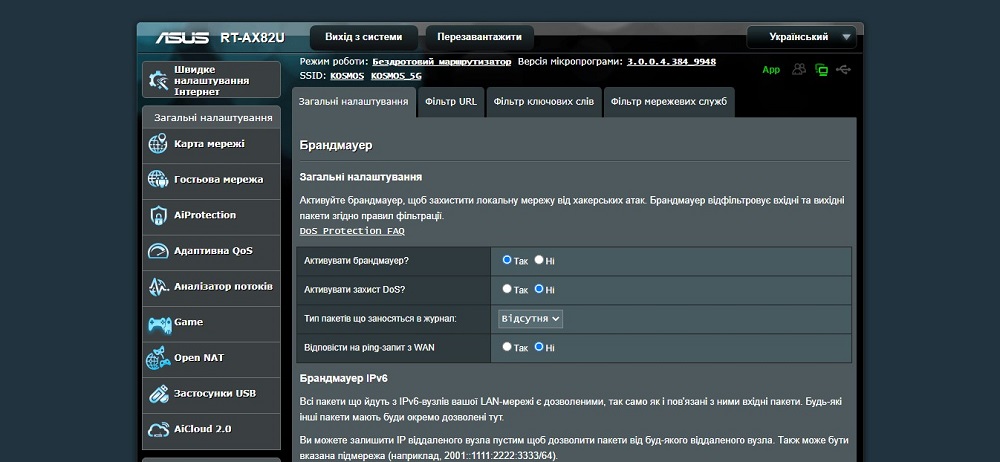
Task: Click the Карта мережі globe icon
Action: click(x=158, y=144)
